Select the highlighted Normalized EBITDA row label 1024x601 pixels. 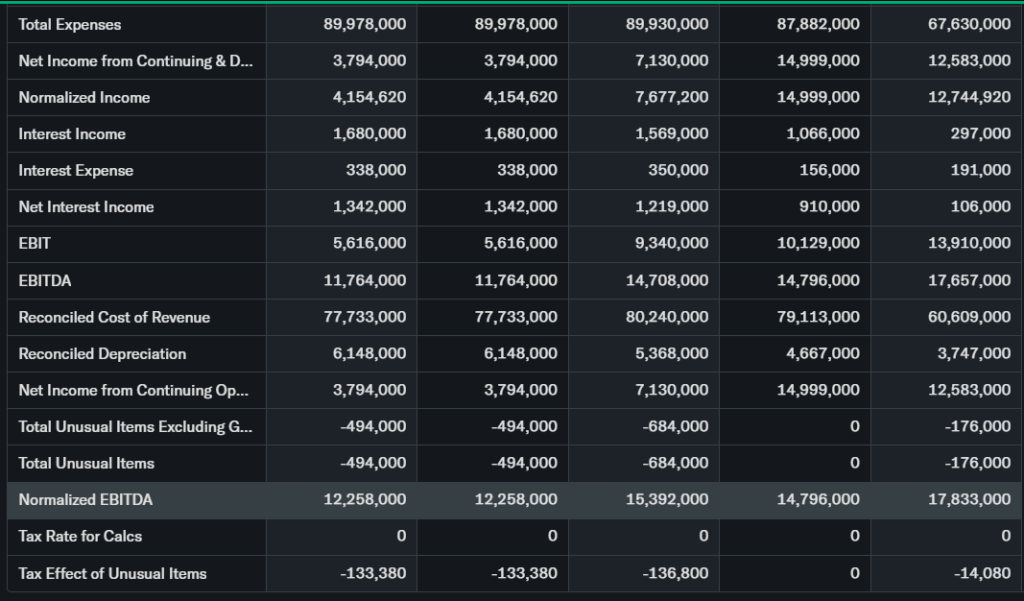tap(86, 499)
